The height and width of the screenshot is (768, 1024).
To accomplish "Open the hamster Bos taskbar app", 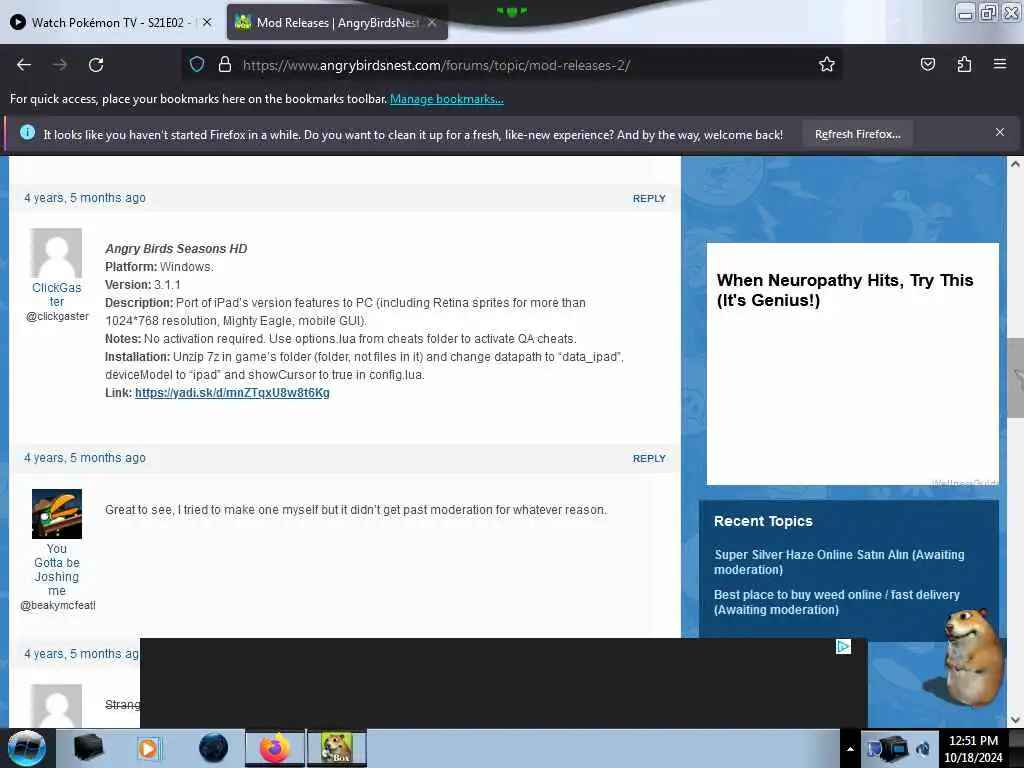I will [x=337, y=748].
